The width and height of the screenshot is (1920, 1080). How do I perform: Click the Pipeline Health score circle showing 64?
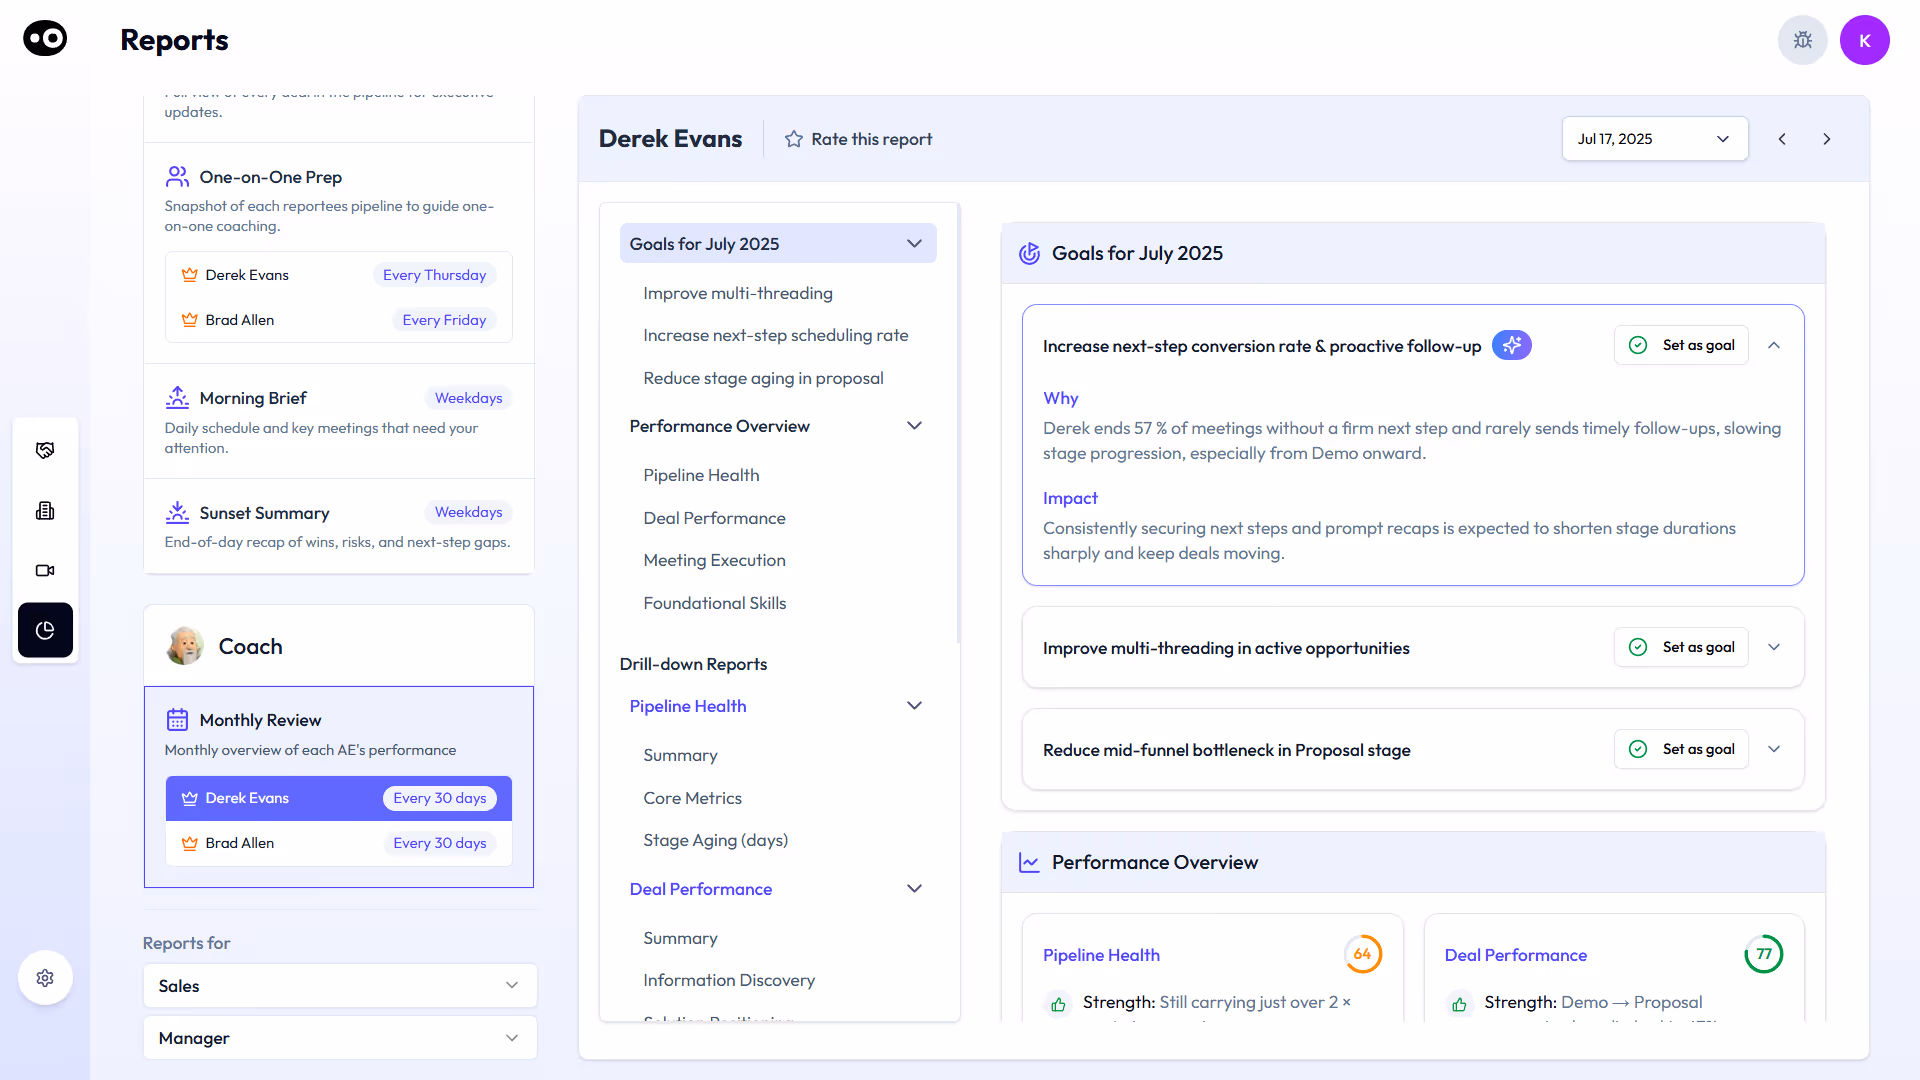click(x=1363, y=954)
